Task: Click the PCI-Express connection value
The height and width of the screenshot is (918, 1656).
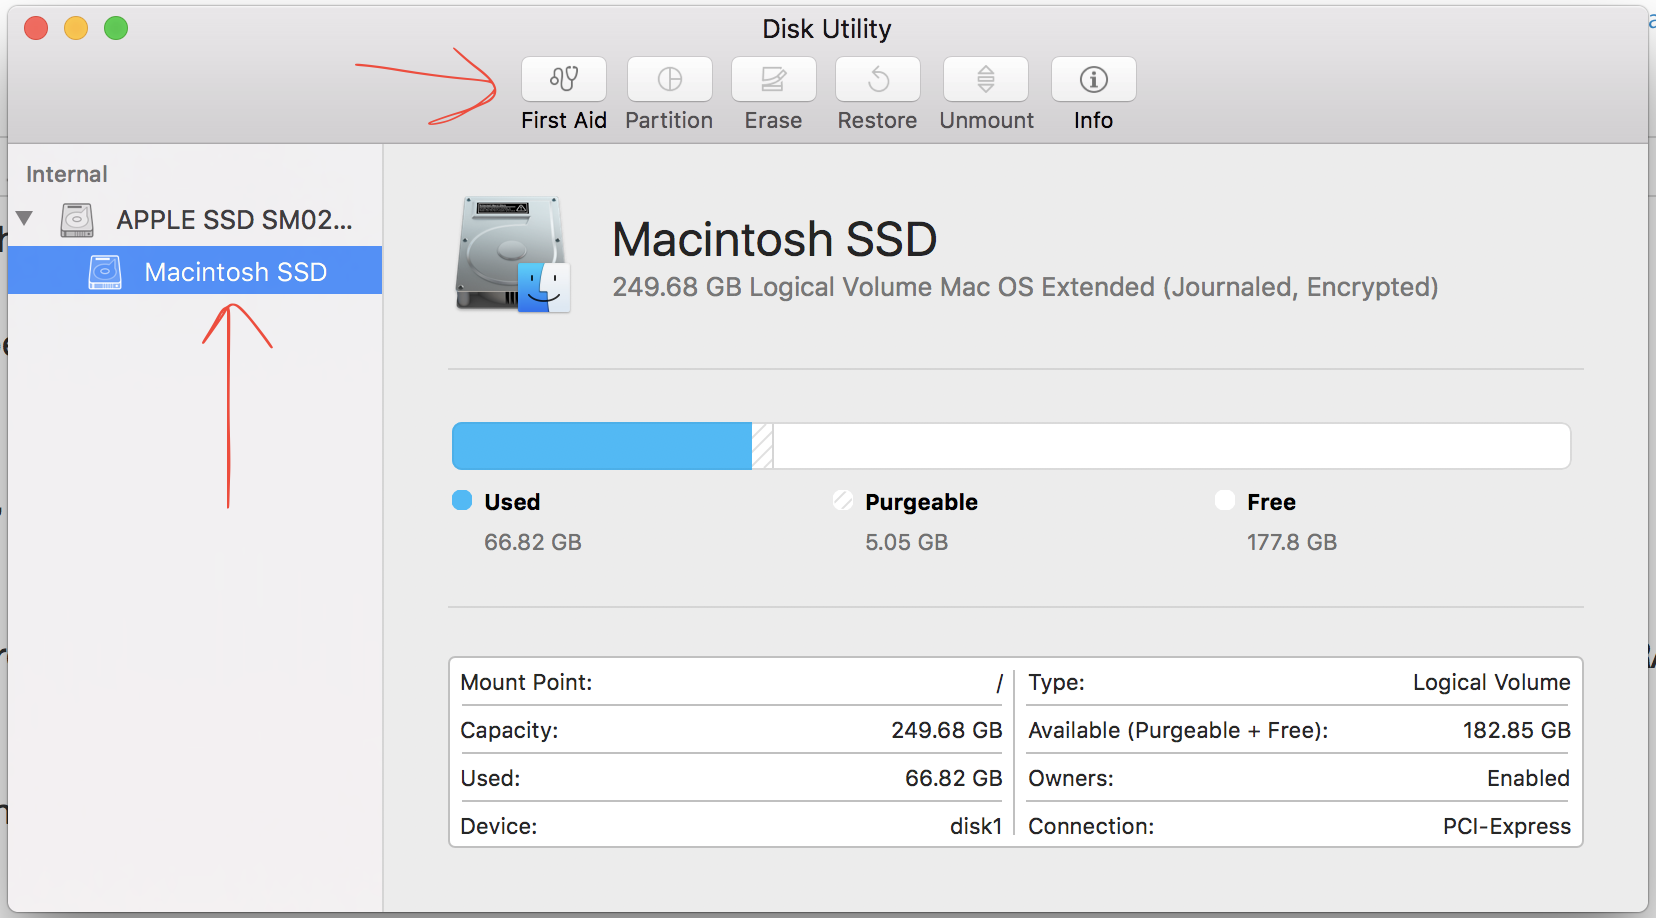Action: (x=1506, y=826)
